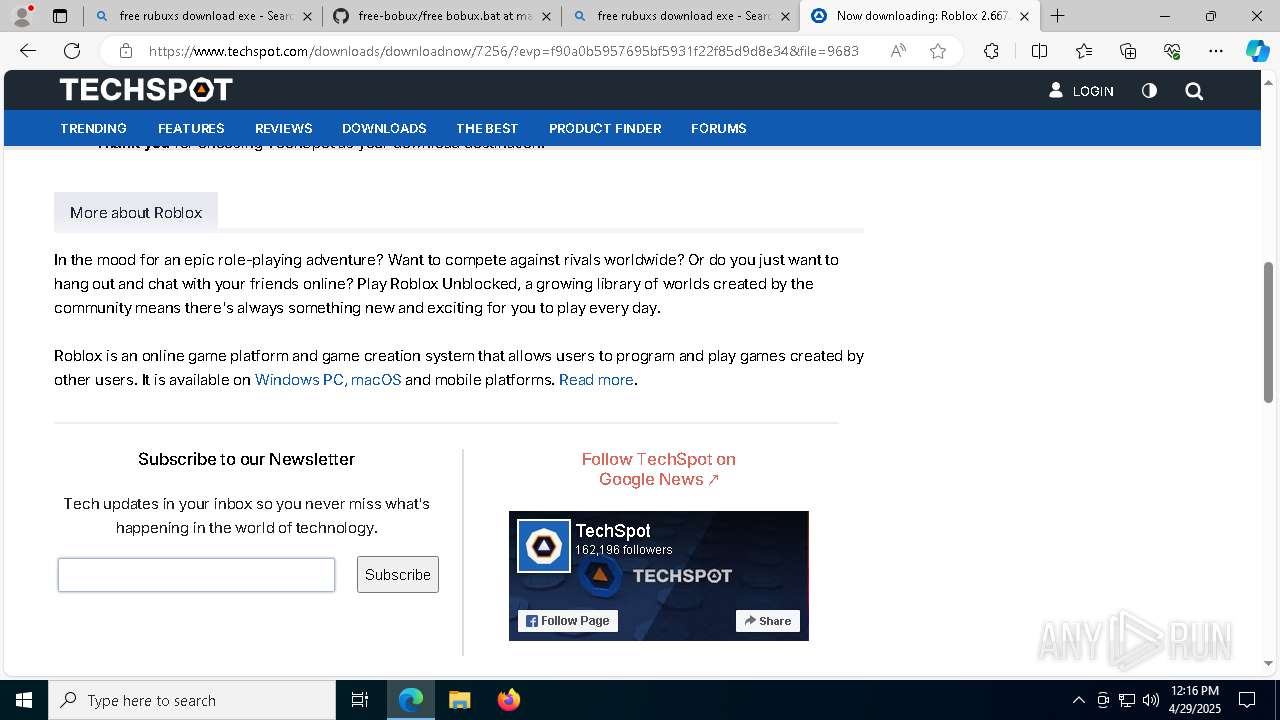Close the GitHub free-bobux tab
Viewport: 1280px width, 720px height.
coord(546,16)
